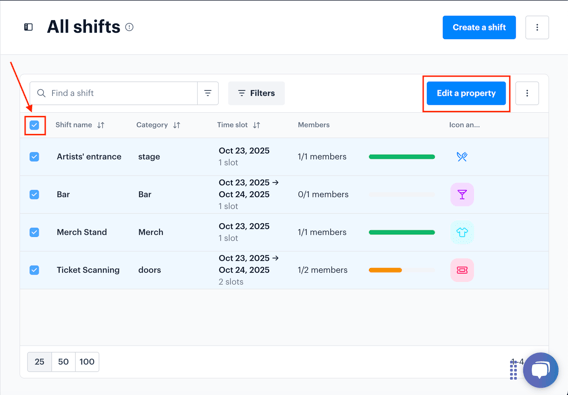Open search filter options icon in search box

(x=208, y=93)
